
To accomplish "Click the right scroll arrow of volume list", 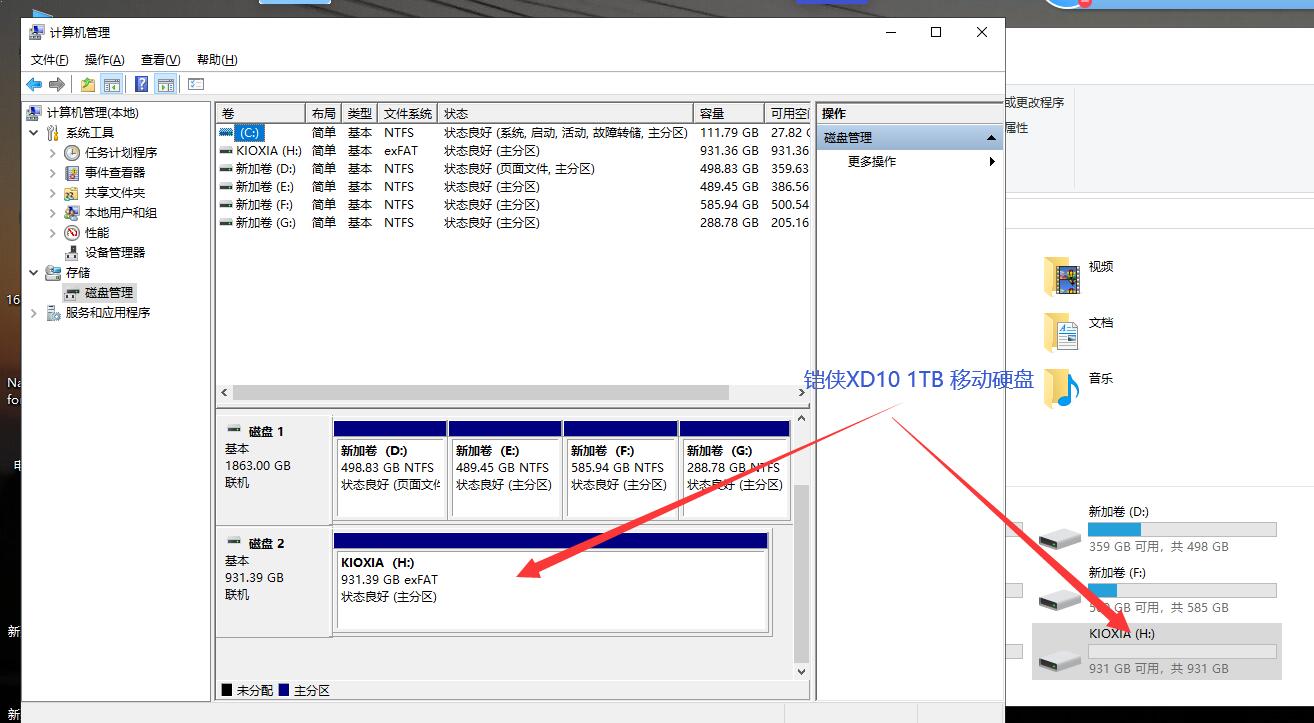I will point(802,393).
